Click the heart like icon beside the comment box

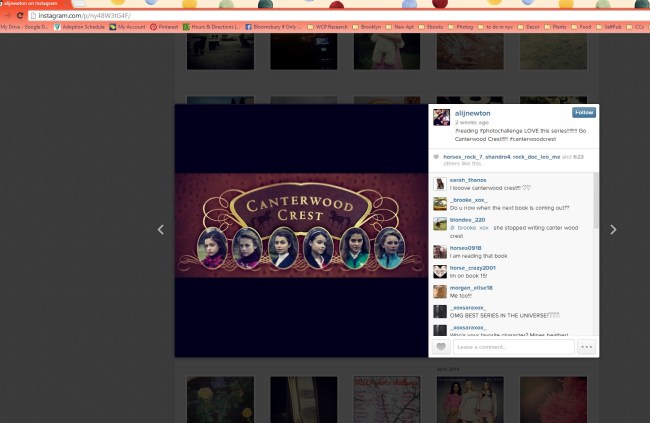441,347
